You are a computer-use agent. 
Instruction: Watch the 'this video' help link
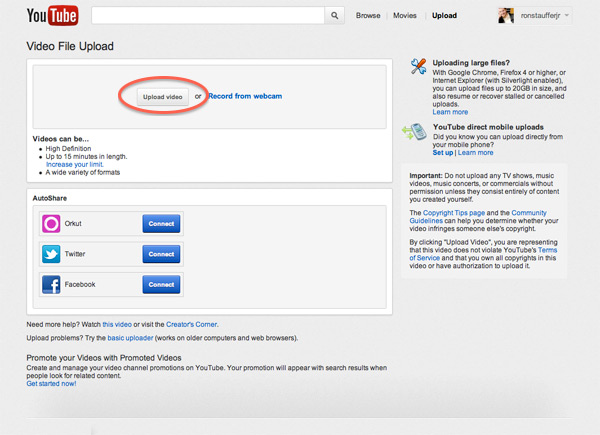tap(117, 324)
